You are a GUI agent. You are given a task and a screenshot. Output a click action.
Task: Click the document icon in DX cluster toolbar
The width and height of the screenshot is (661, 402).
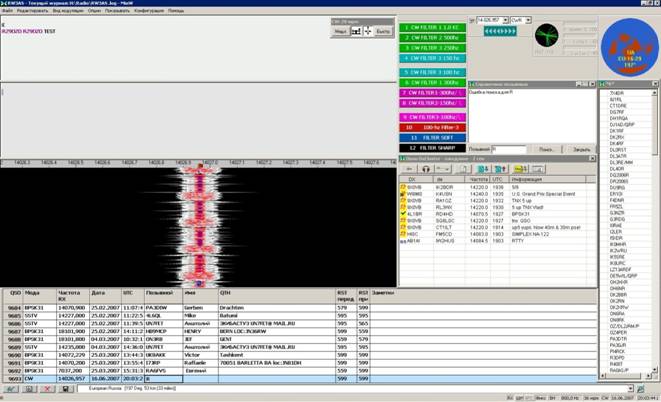pos(463,169)
